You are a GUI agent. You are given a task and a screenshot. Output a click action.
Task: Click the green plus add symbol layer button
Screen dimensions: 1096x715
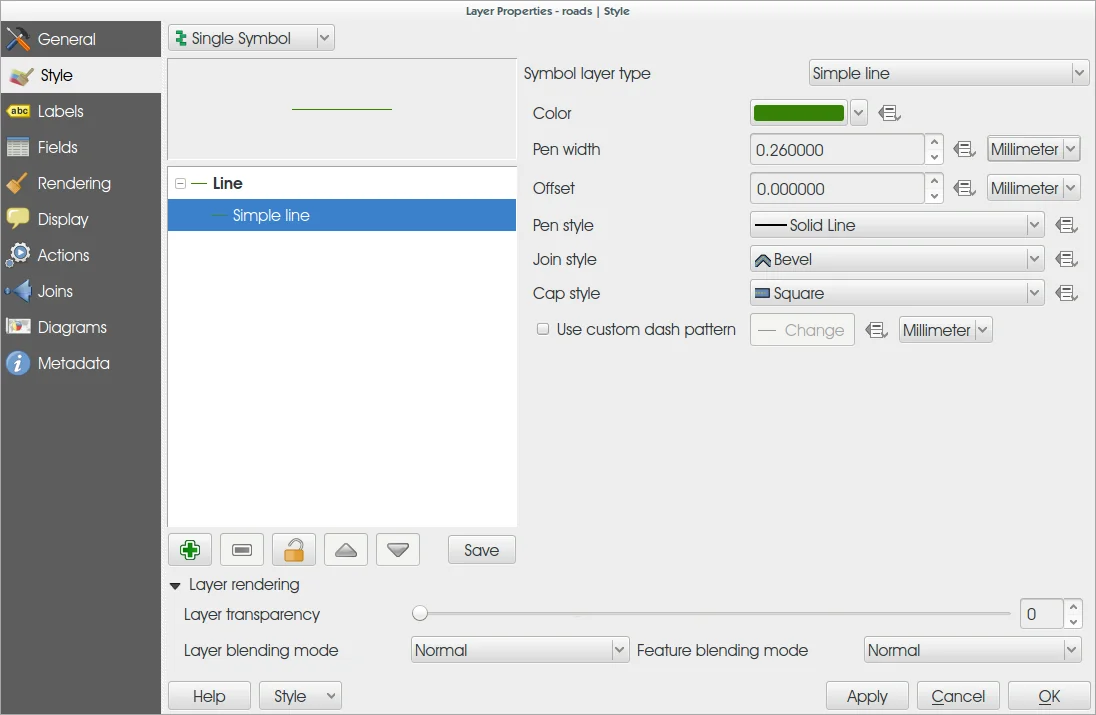pyautogui.click(x=190, y=550)
